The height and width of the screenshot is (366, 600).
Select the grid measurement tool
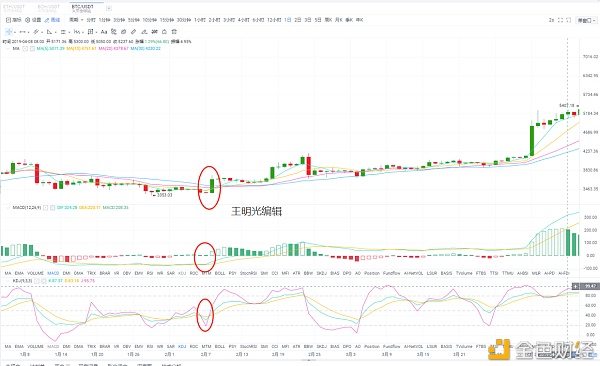click(91, 32)
